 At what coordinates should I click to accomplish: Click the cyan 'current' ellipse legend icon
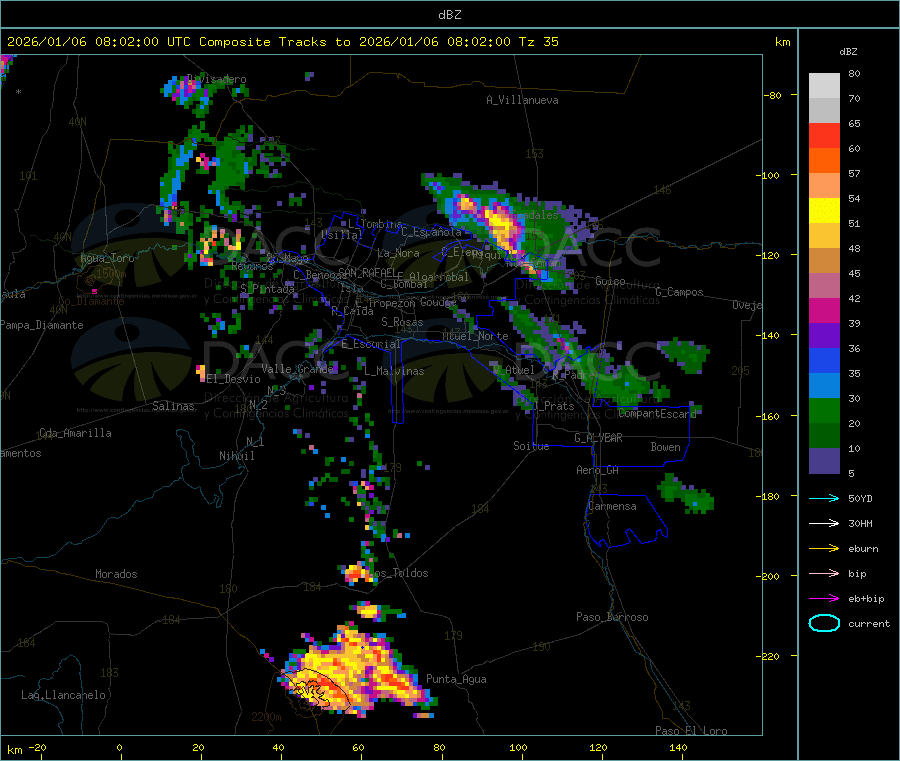pyautogui.click(x=824, y=623)
